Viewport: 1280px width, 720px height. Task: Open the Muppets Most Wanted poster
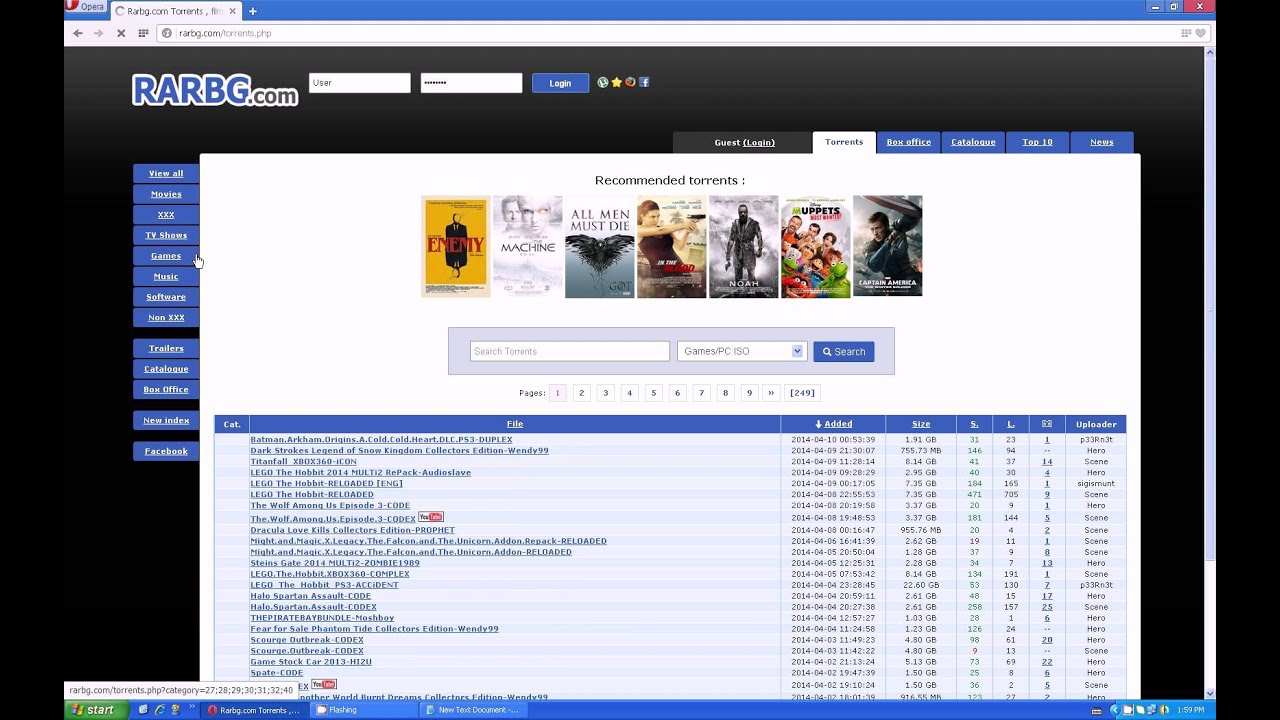[x=816, y=247]
